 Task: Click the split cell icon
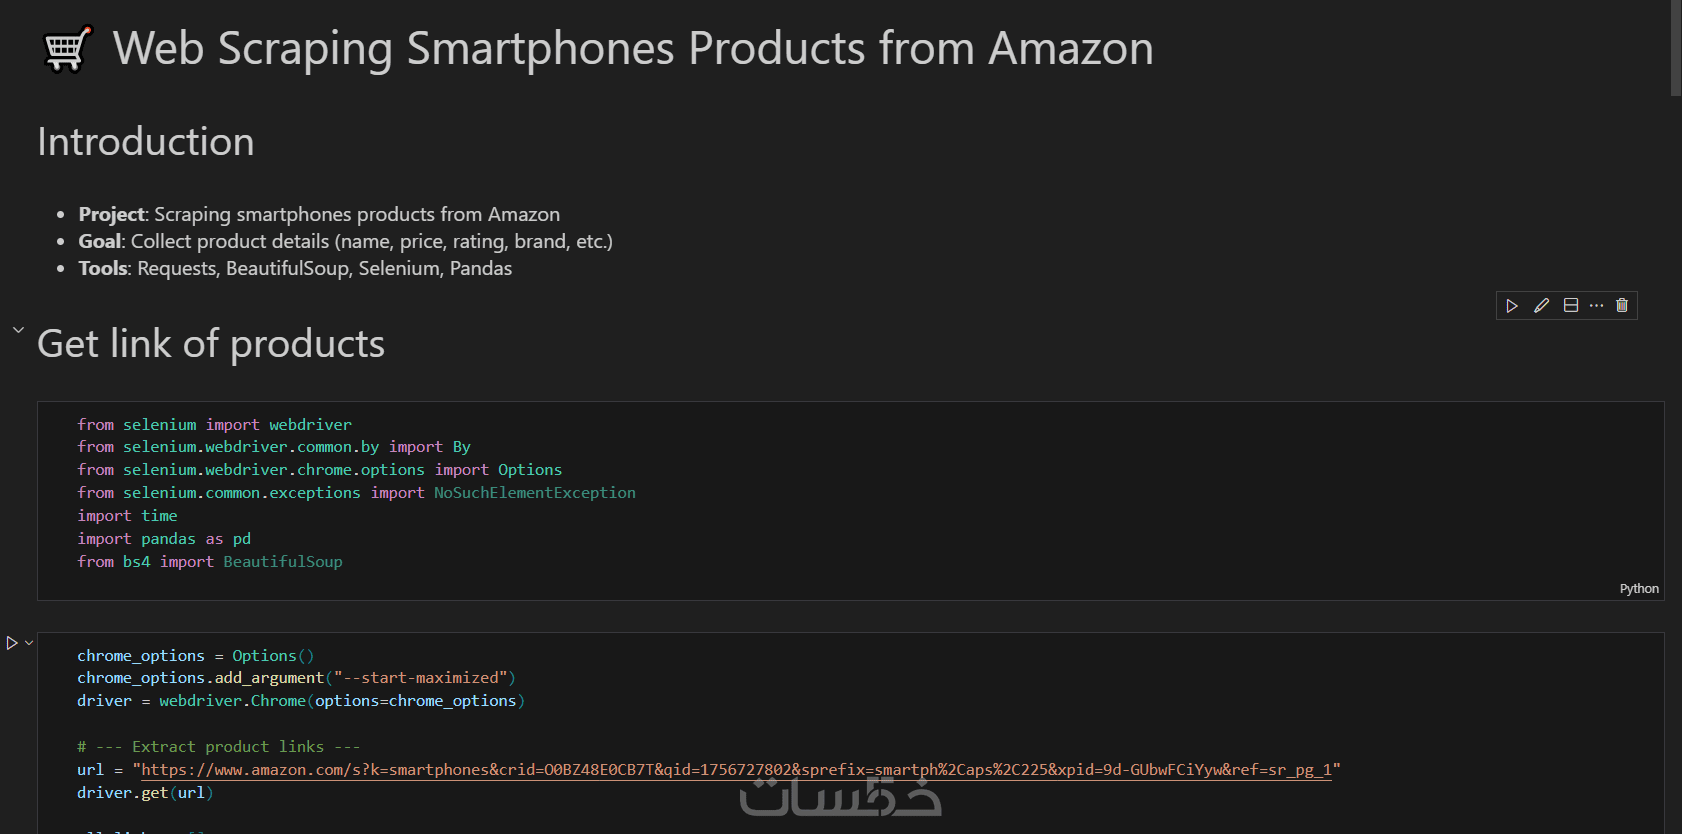click(x=1571, y=306)
